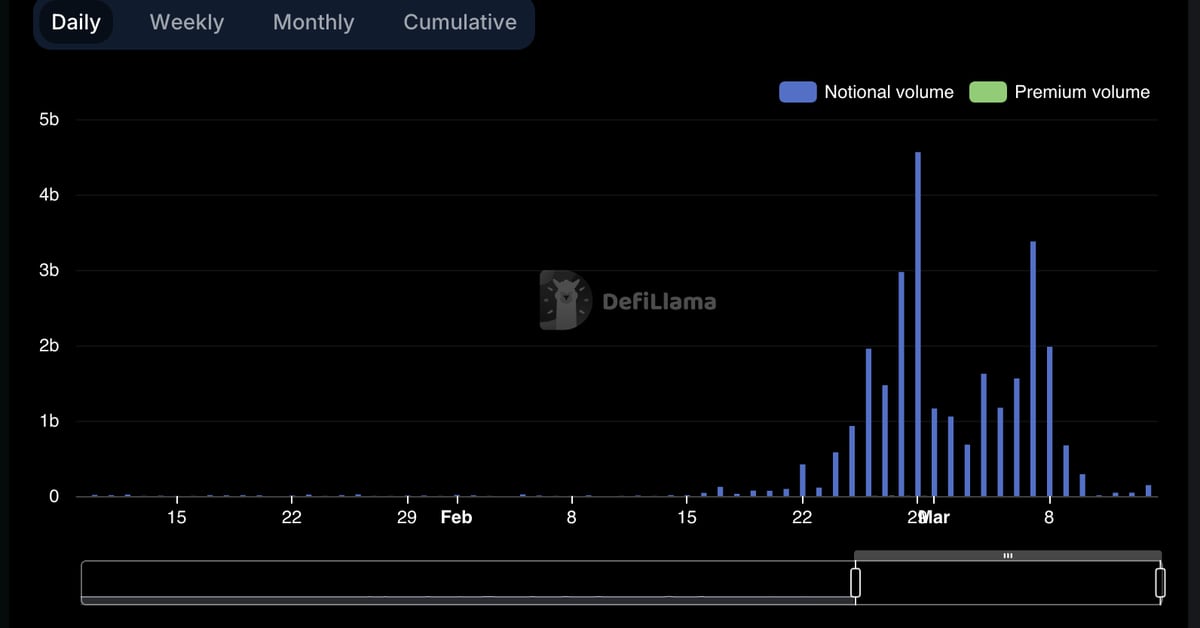Select the Daily tab
1200x628 pixels.
pyautogui.click(x=76, y=22)
